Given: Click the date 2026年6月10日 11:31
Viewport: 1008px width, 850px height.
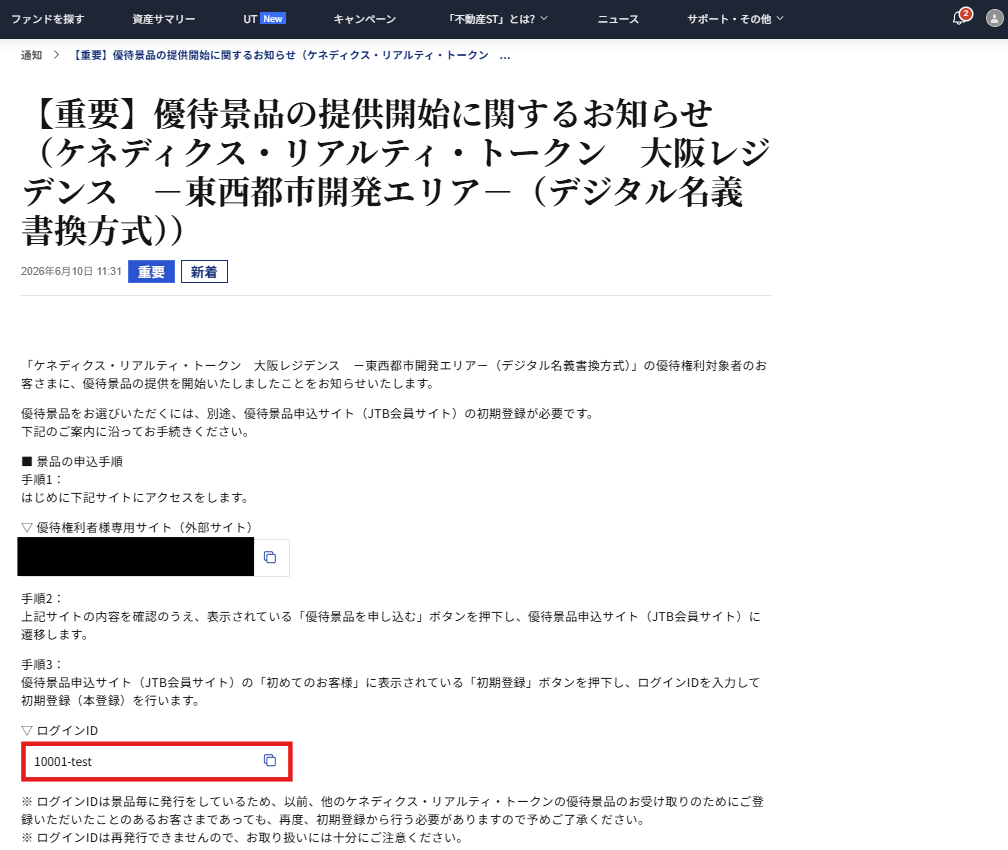Looking at the screenshot, I should 71,271.
